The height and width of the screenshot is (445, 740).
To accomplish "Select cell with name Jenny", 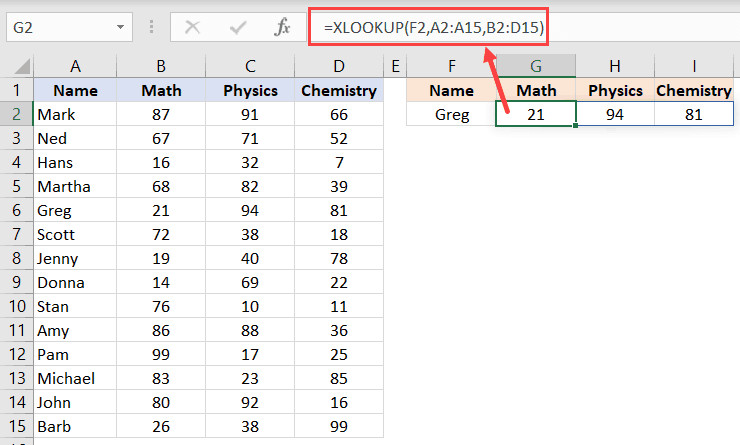I will (75, 258).
